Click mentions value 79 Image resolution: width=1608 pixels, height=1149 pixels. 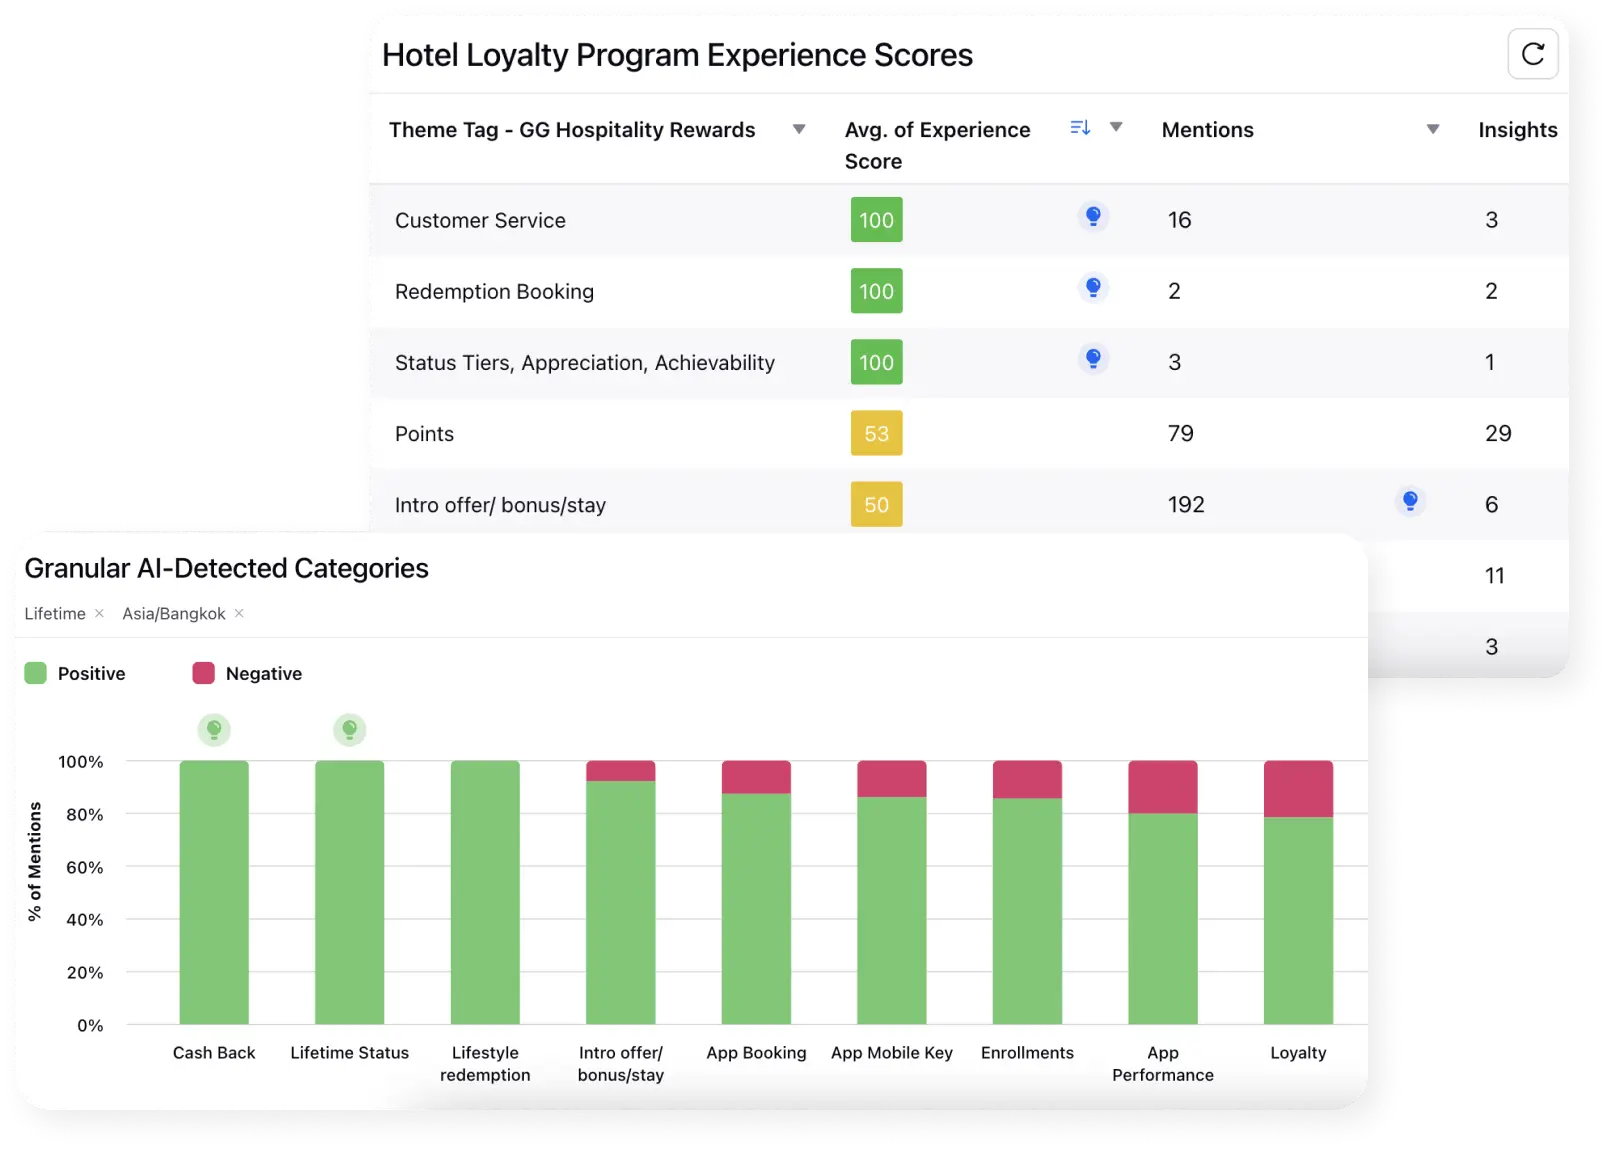coord(1180,433)
